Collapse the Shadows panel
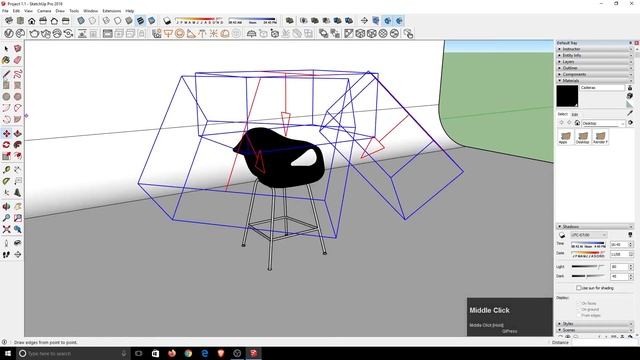 coord(595,227)
